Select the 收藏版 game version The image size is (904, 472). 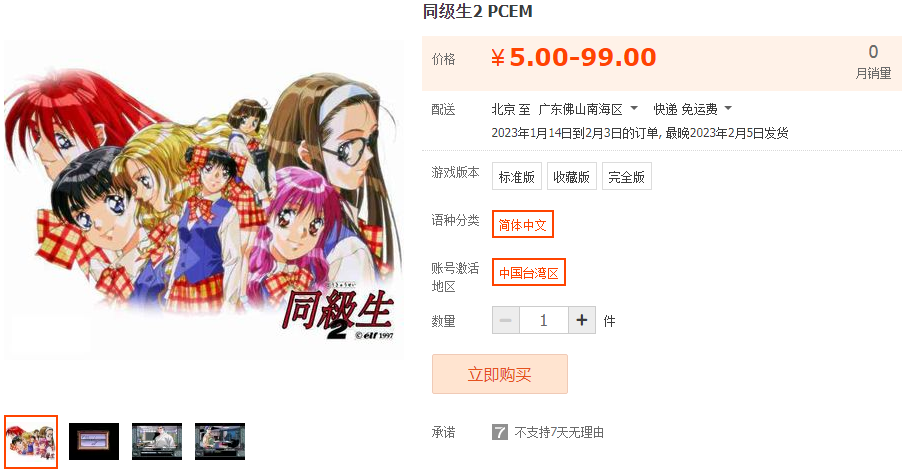[571, 176]
